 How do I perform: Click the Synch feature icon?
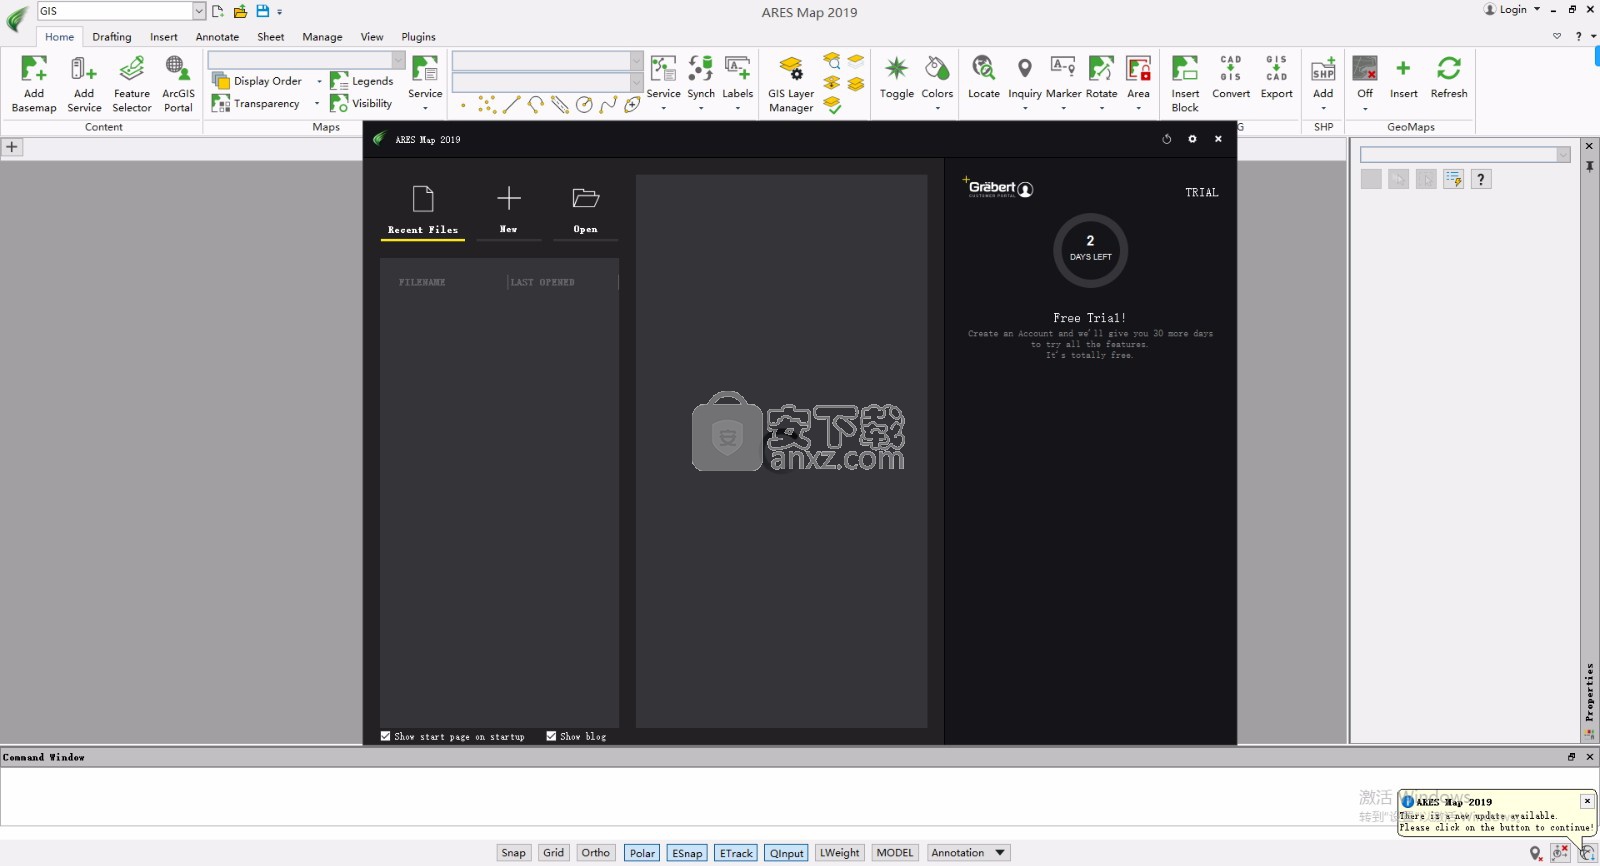[x=701, y=68]
